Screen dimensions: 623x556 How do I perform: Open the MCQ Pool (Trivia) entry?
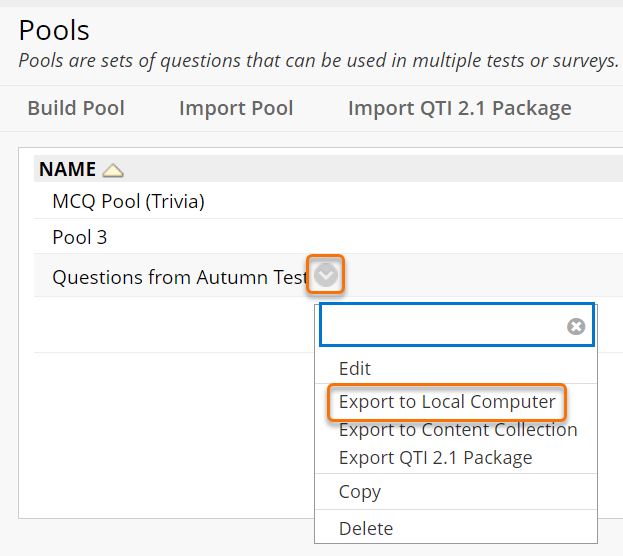128,202
